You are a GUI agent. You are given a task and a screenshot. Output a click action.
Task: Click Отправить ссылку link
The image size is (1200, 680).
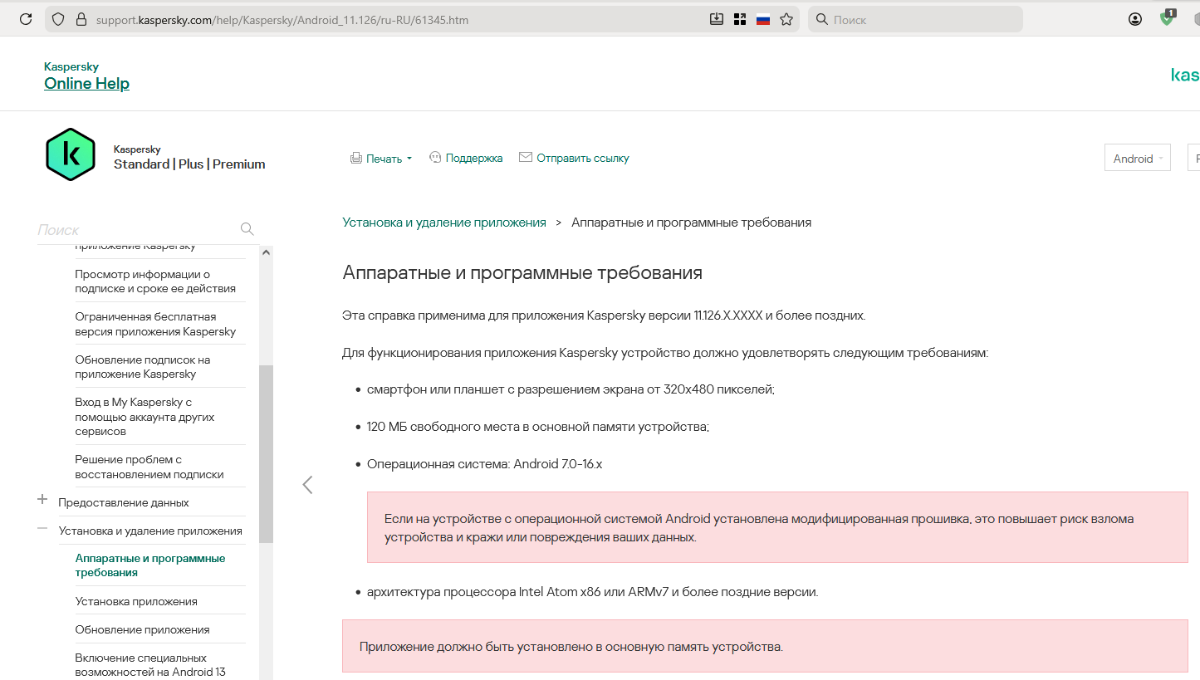point(583,158)
